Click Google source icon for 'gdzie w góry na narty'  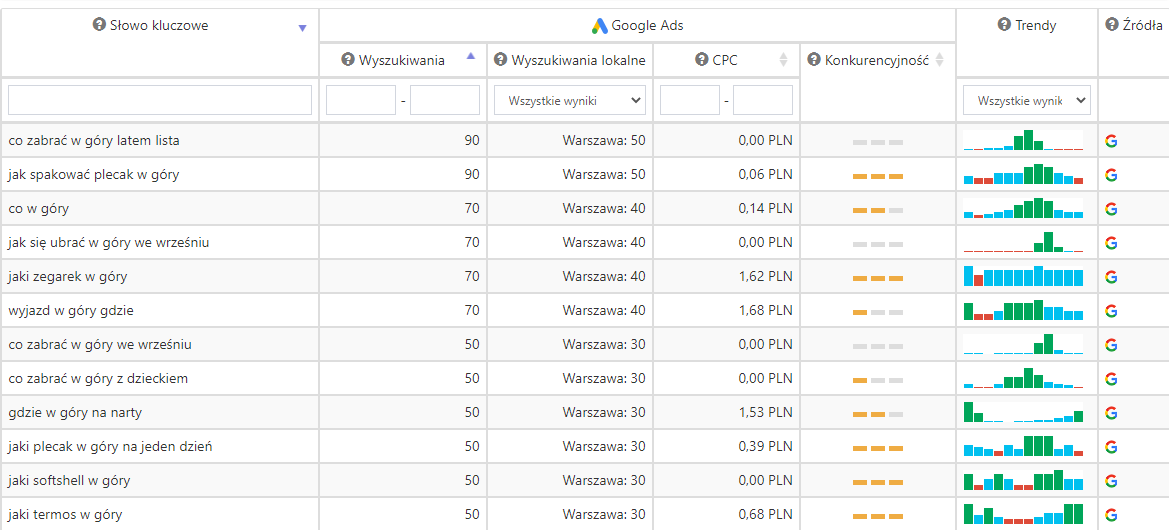[x=1111, y=413]
